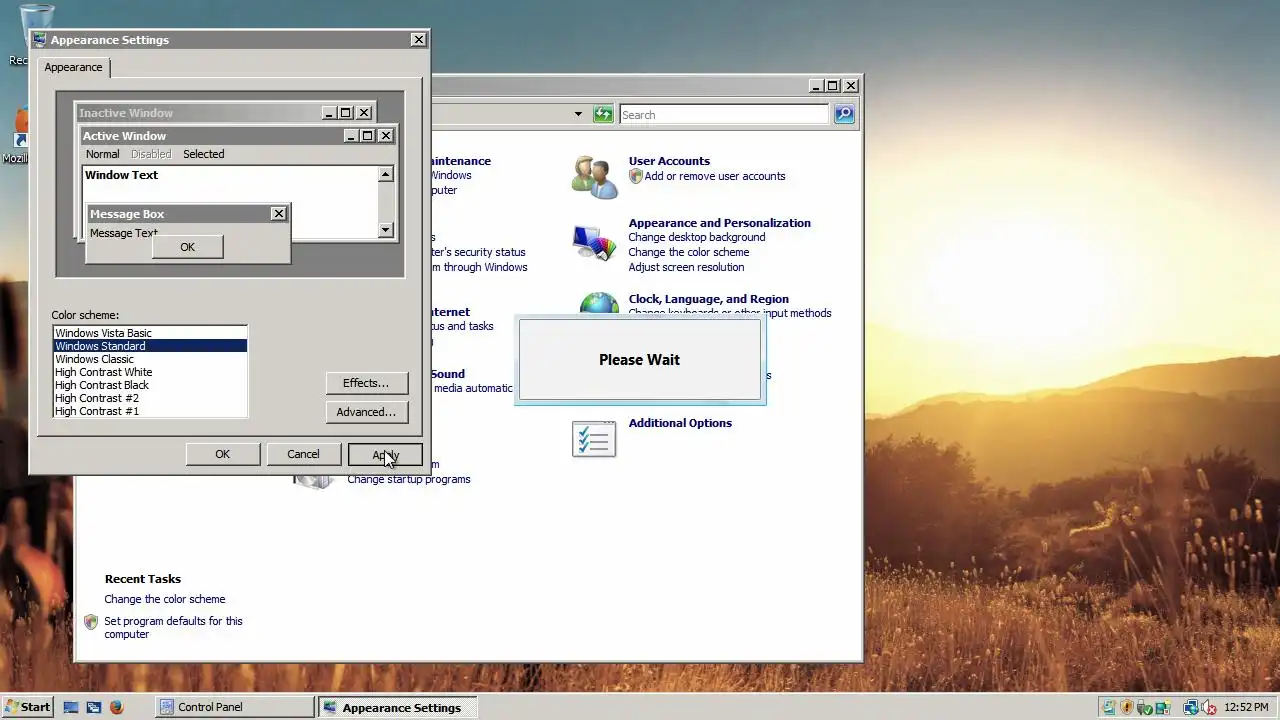
Task: Click the muted volume icon in system tray
Action: coord(1209,707)
